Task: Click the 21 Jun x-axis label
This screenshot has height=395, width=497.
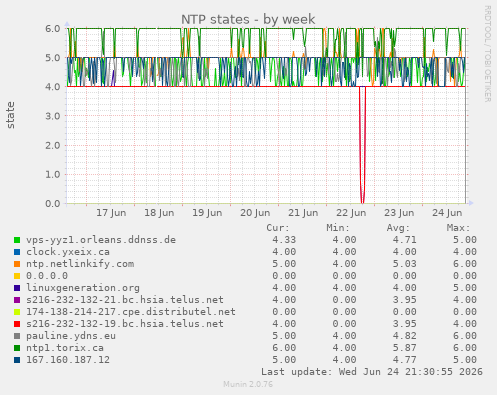Action: coord(303,213)
